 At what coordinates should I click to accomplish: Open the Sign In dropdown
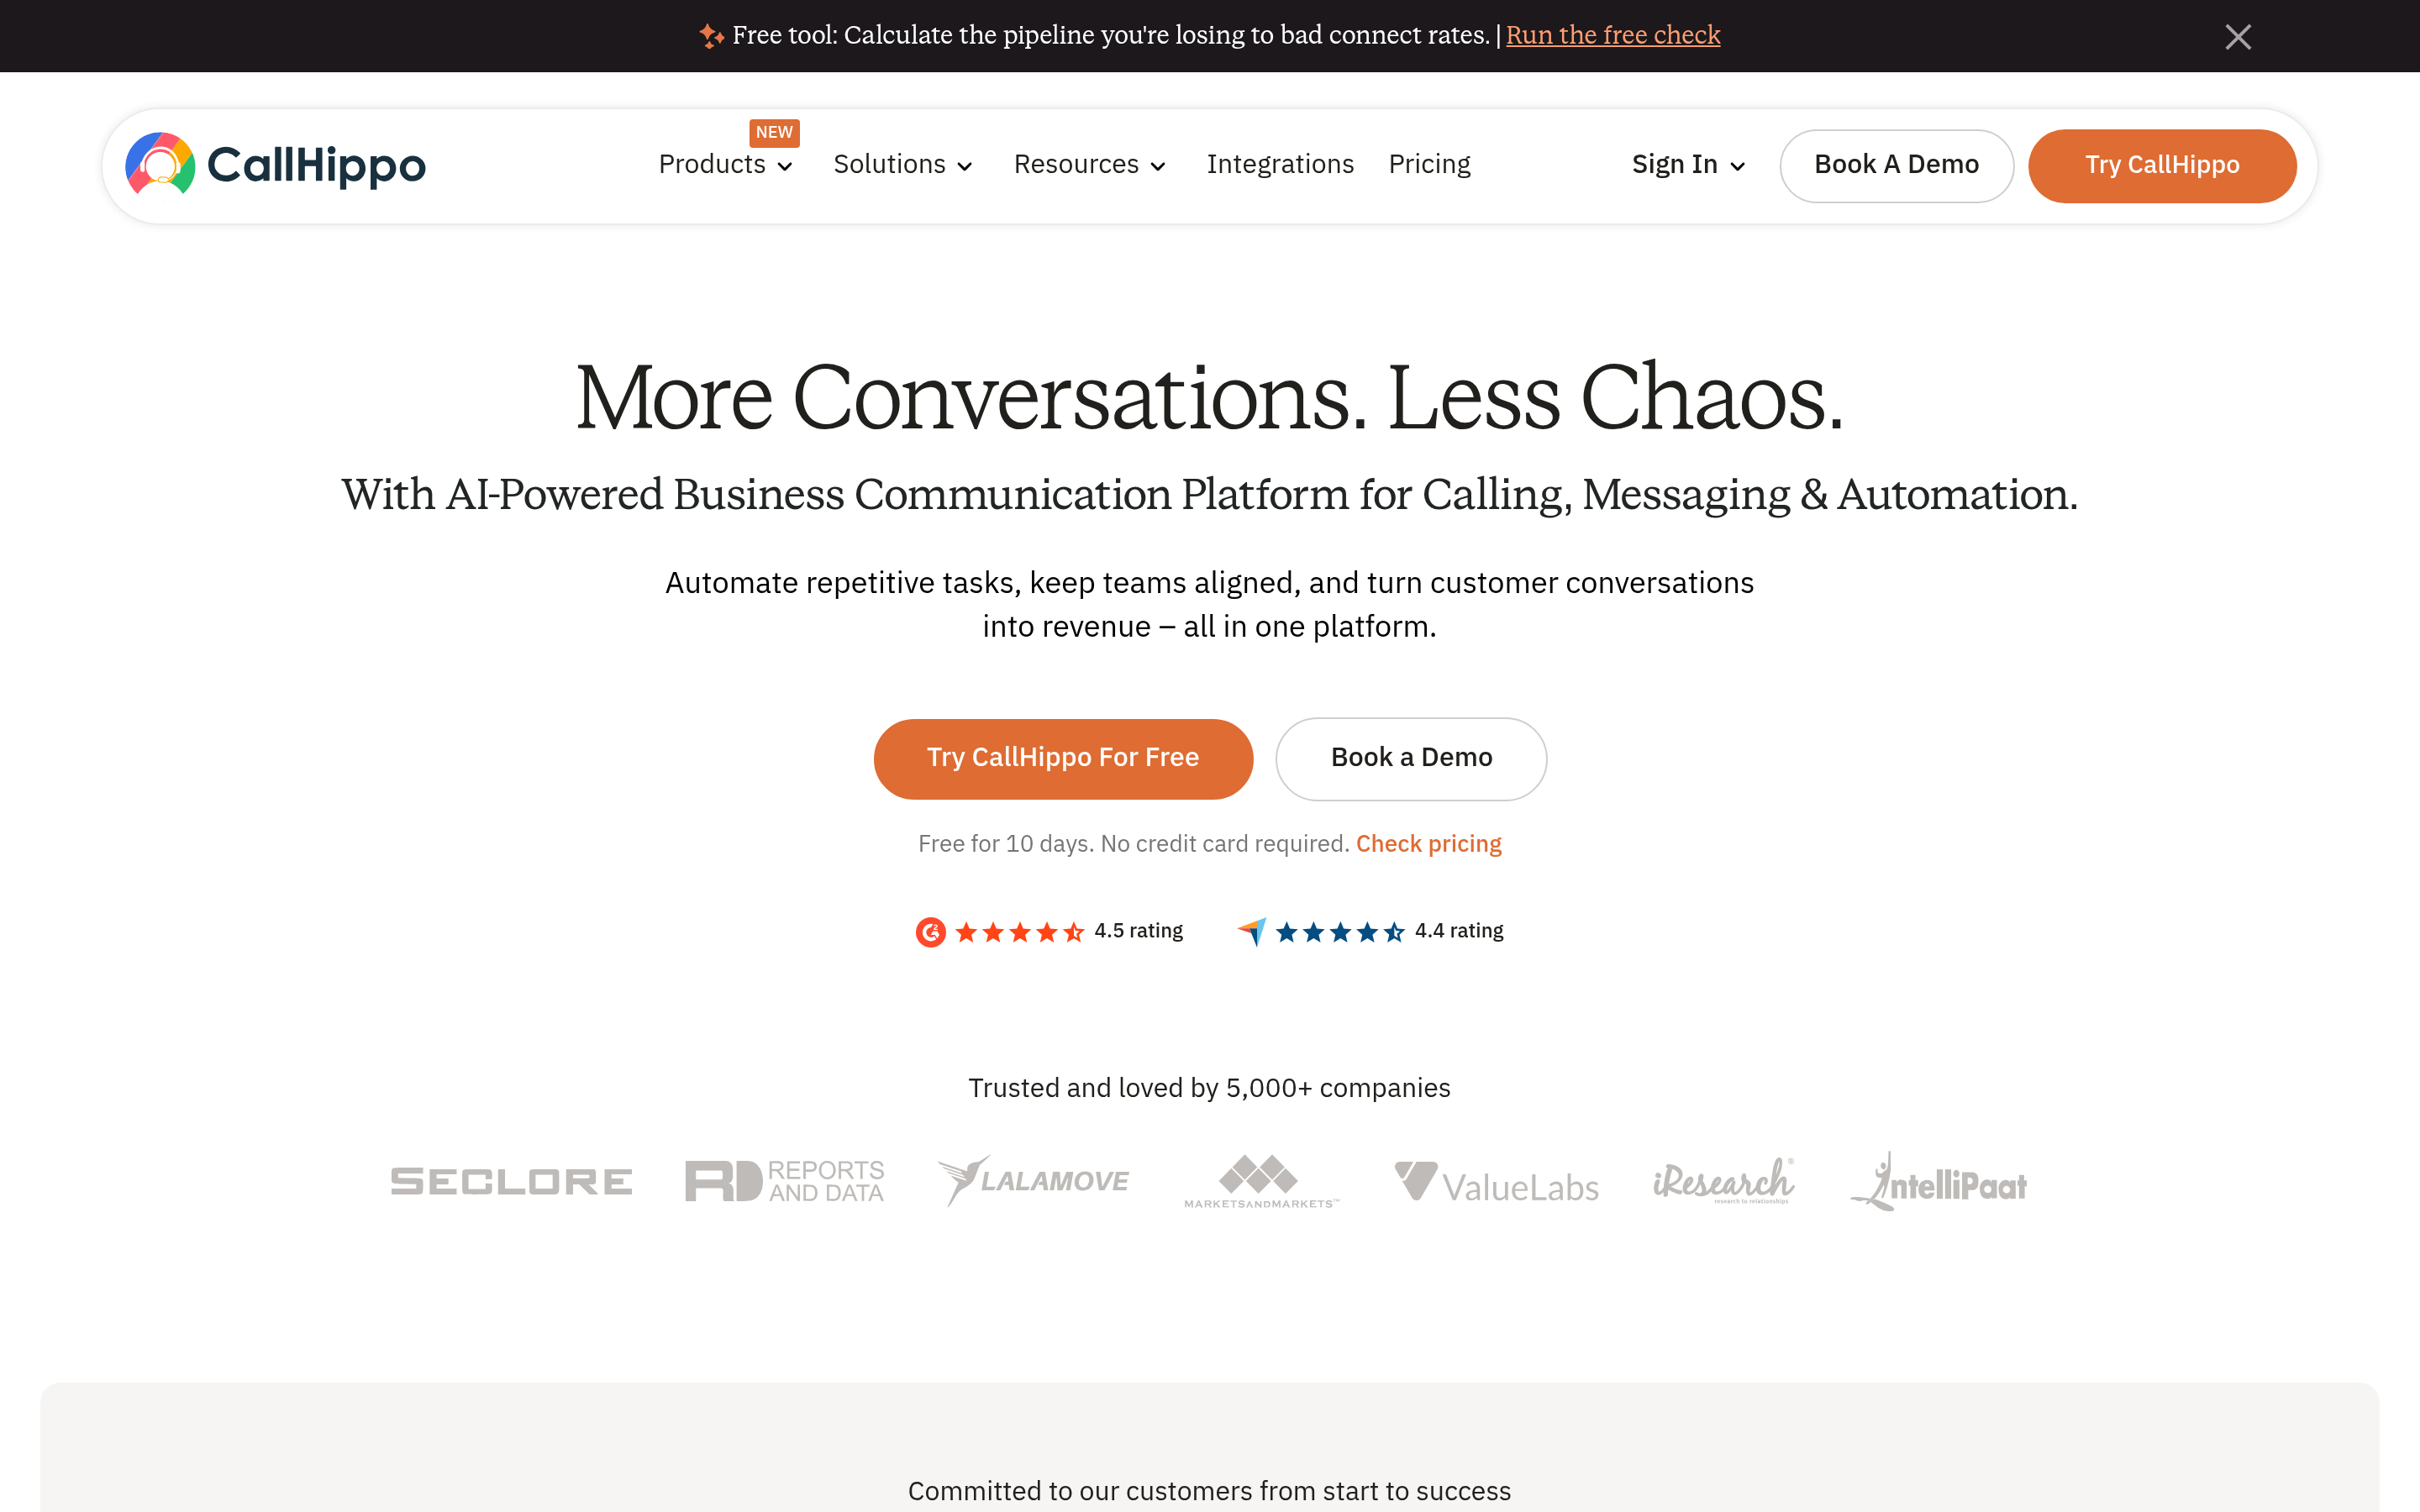tap(1689, 165)
